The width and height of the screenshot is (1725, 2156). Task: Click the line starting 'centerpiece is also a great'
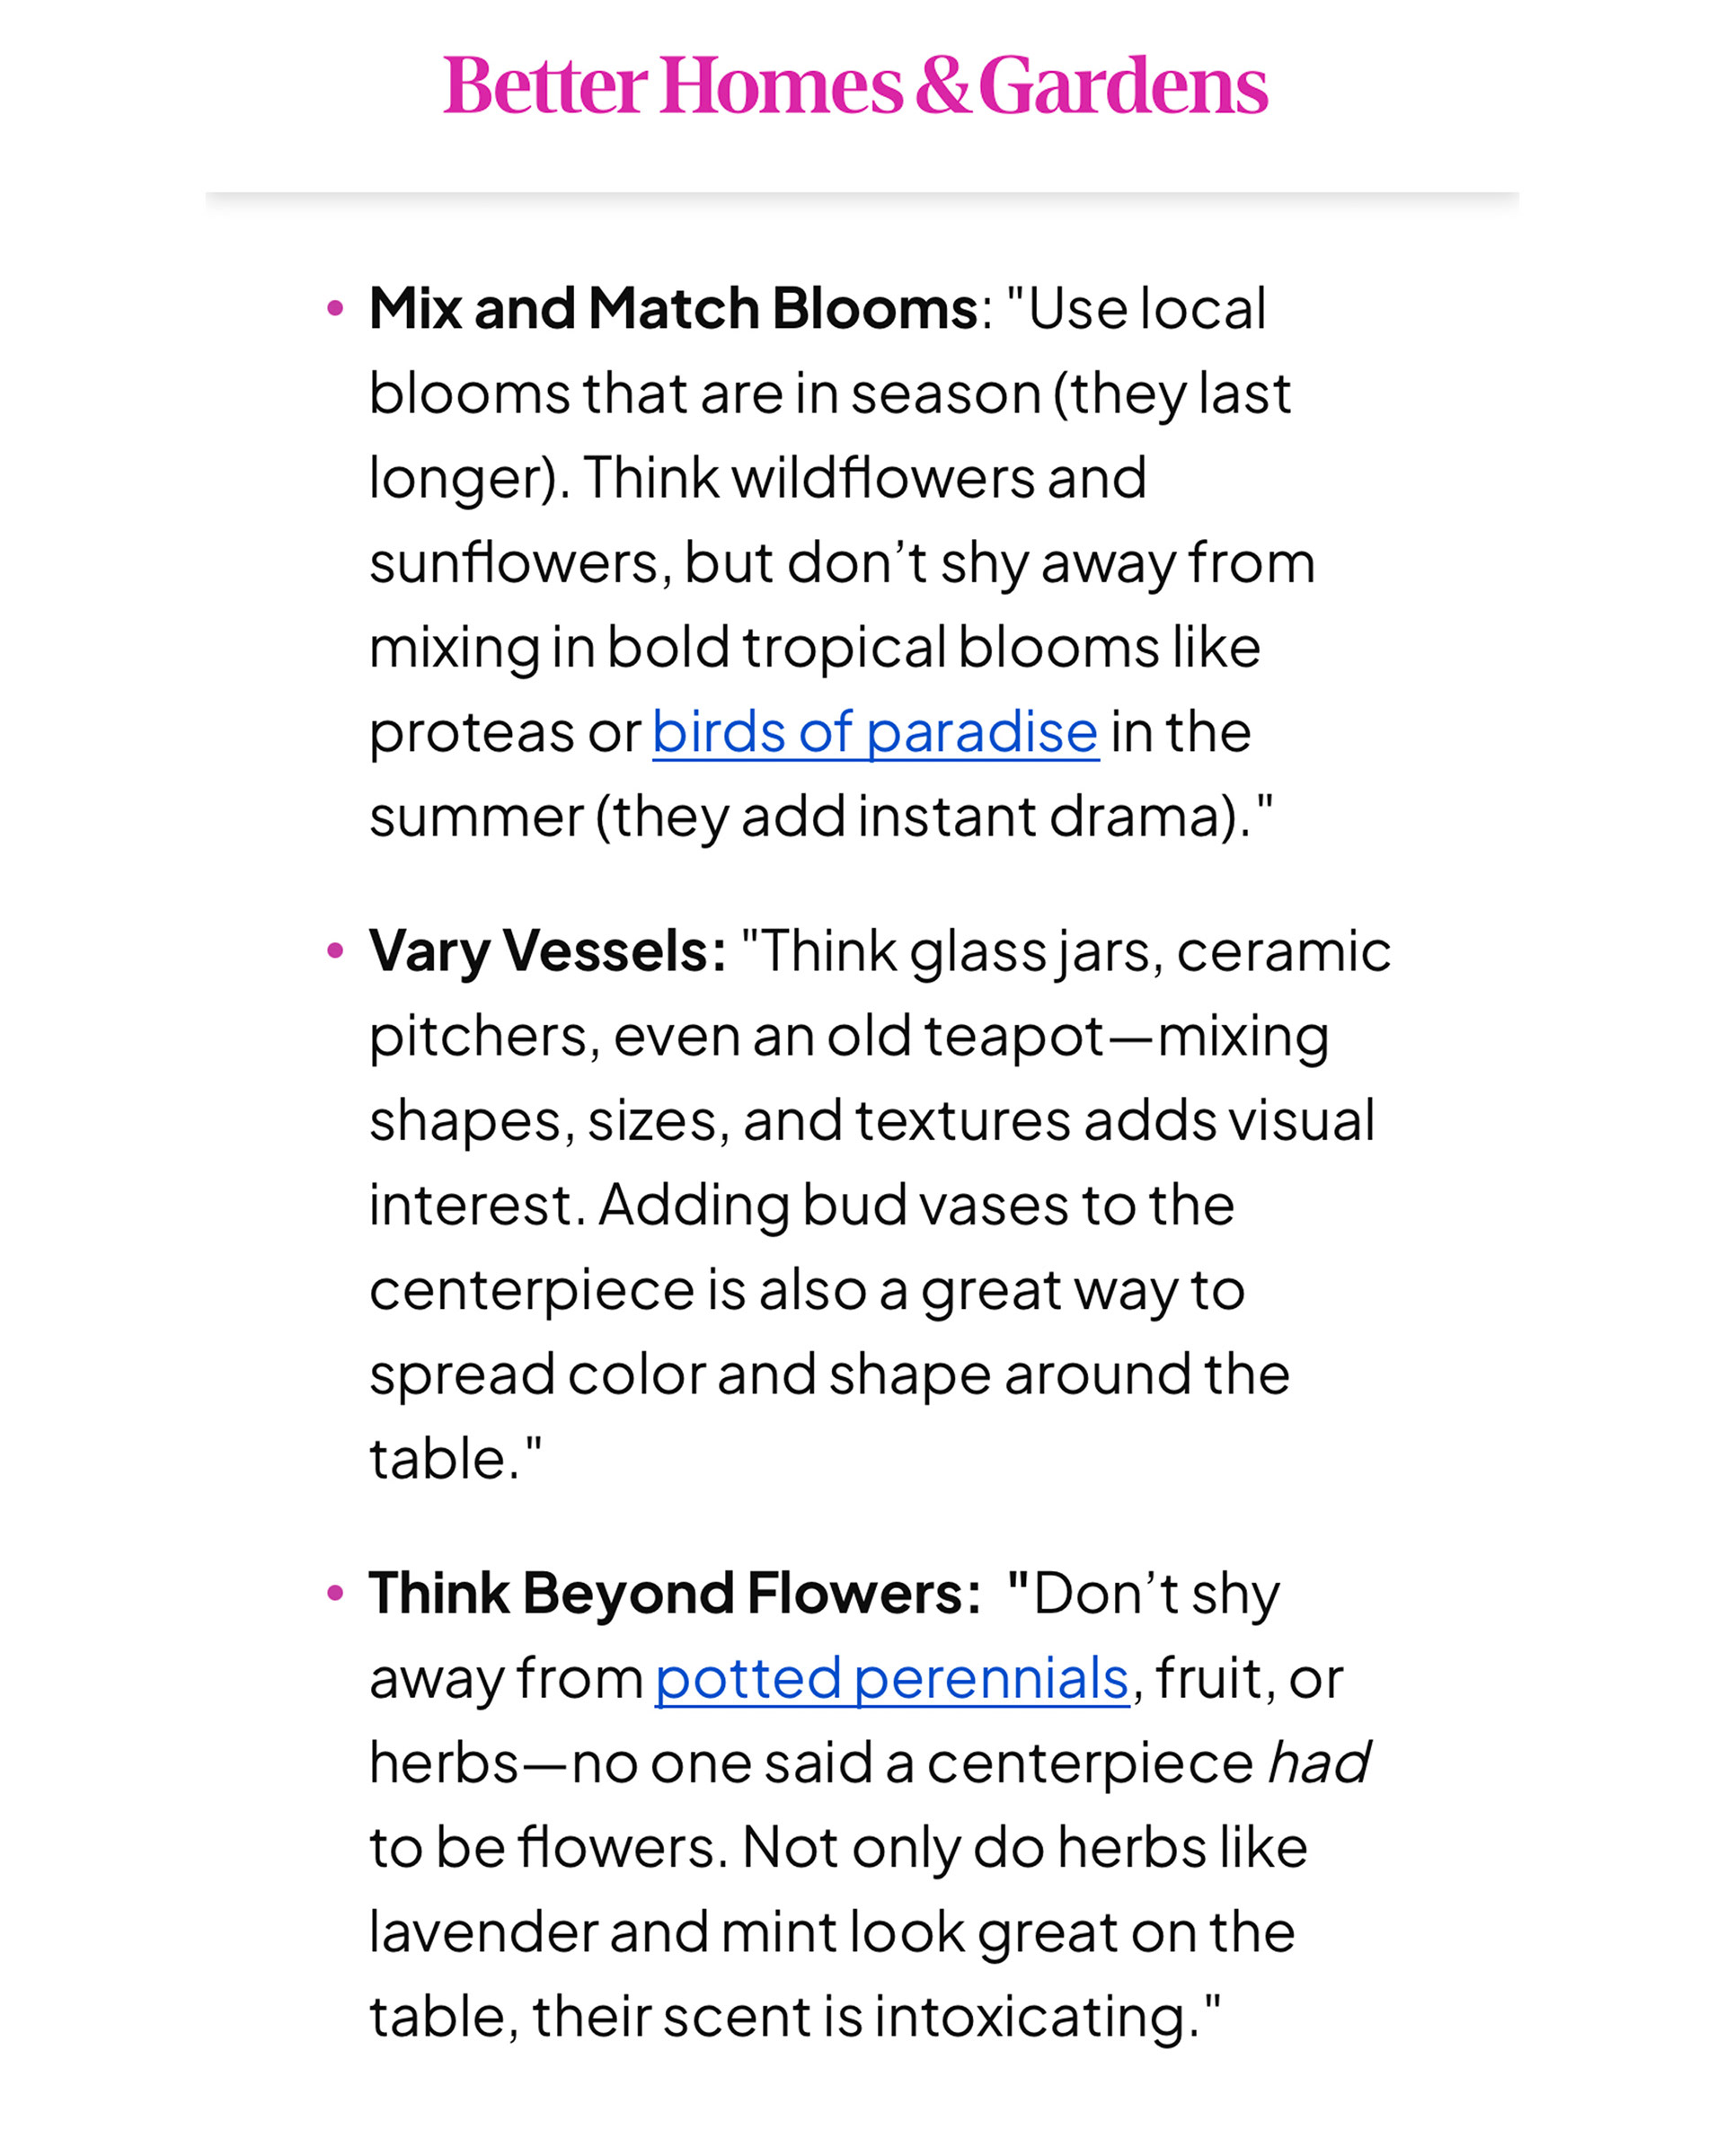coord(806,1290)
